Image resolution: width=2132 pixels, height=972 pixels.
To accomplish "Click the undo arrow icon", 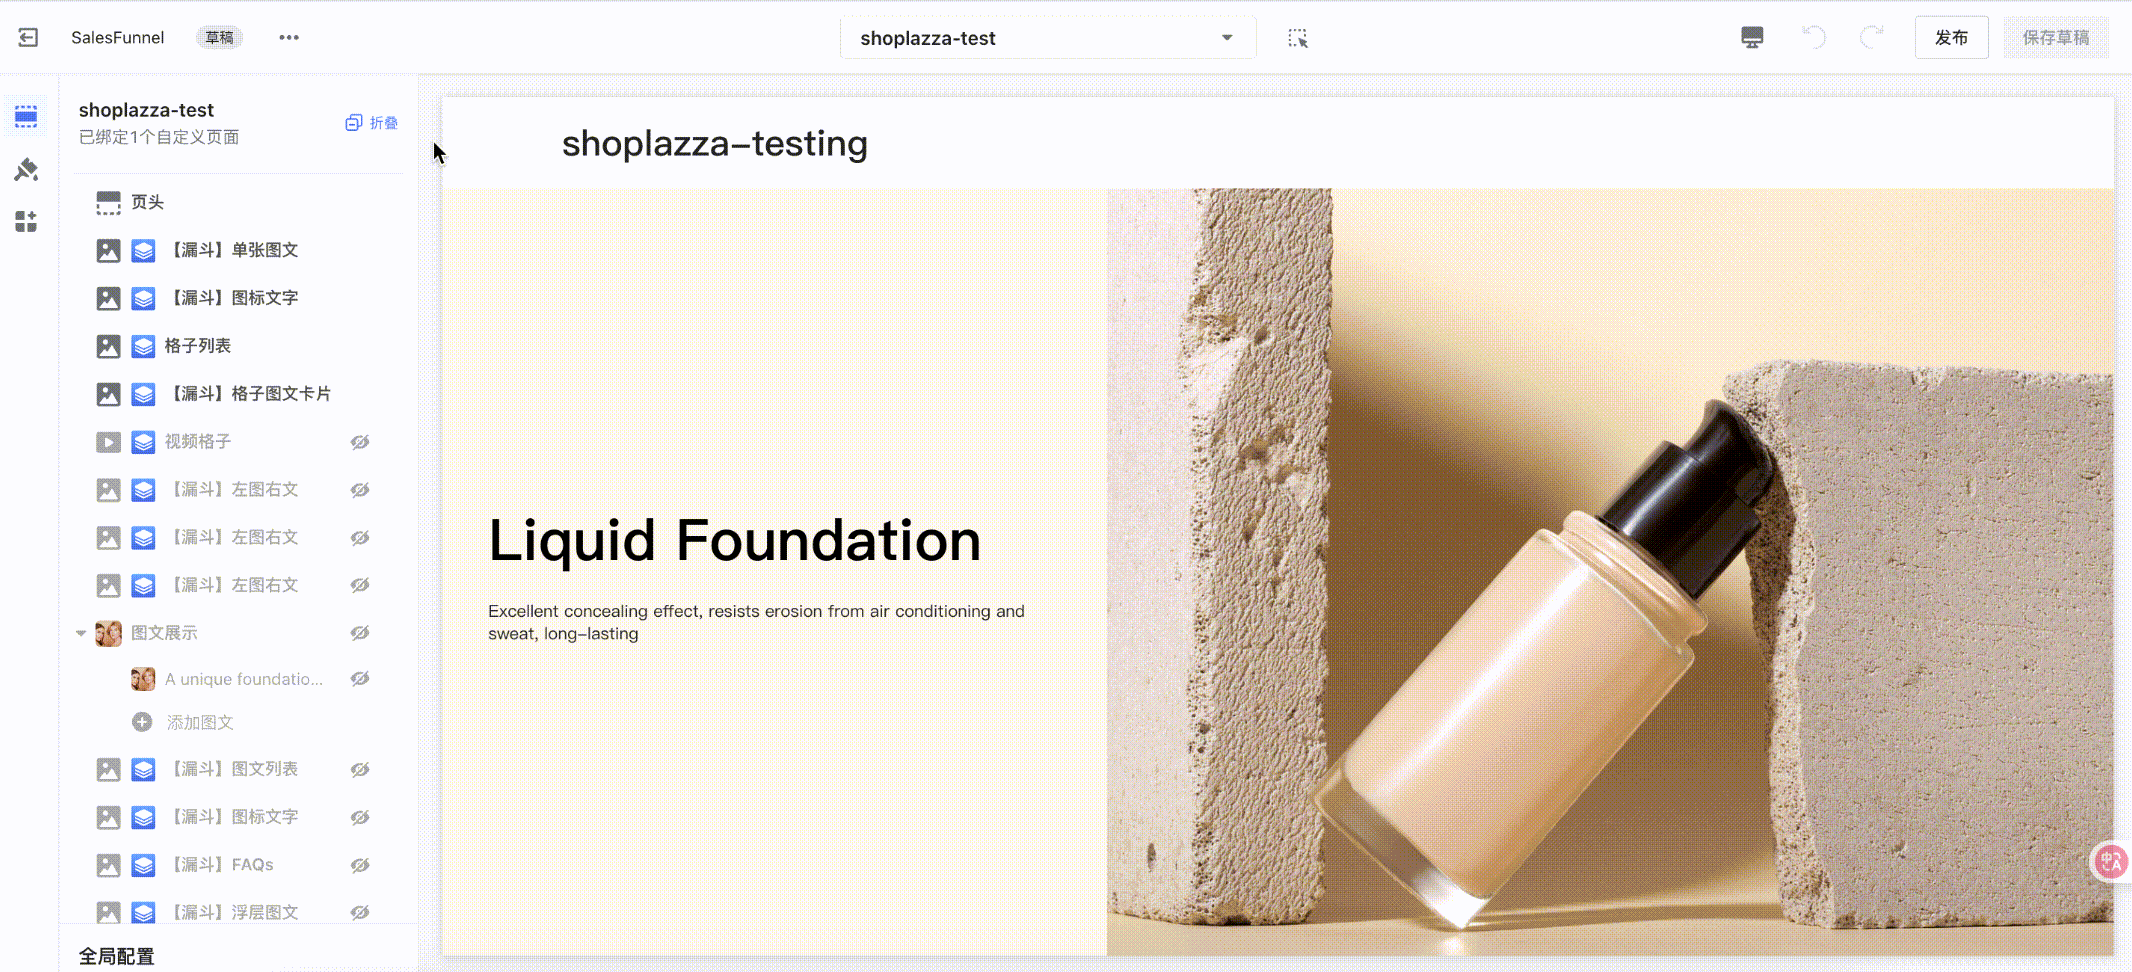I will coord(1813,37).
